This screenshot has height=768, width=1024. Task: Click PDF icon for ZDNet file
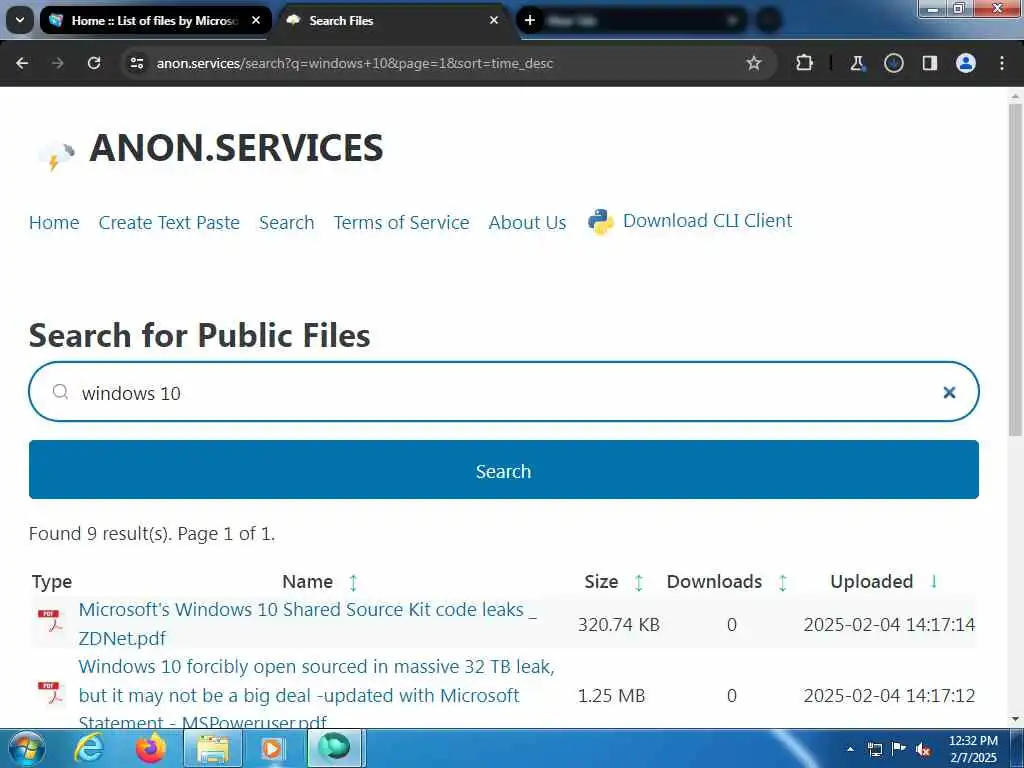[51, 621]
